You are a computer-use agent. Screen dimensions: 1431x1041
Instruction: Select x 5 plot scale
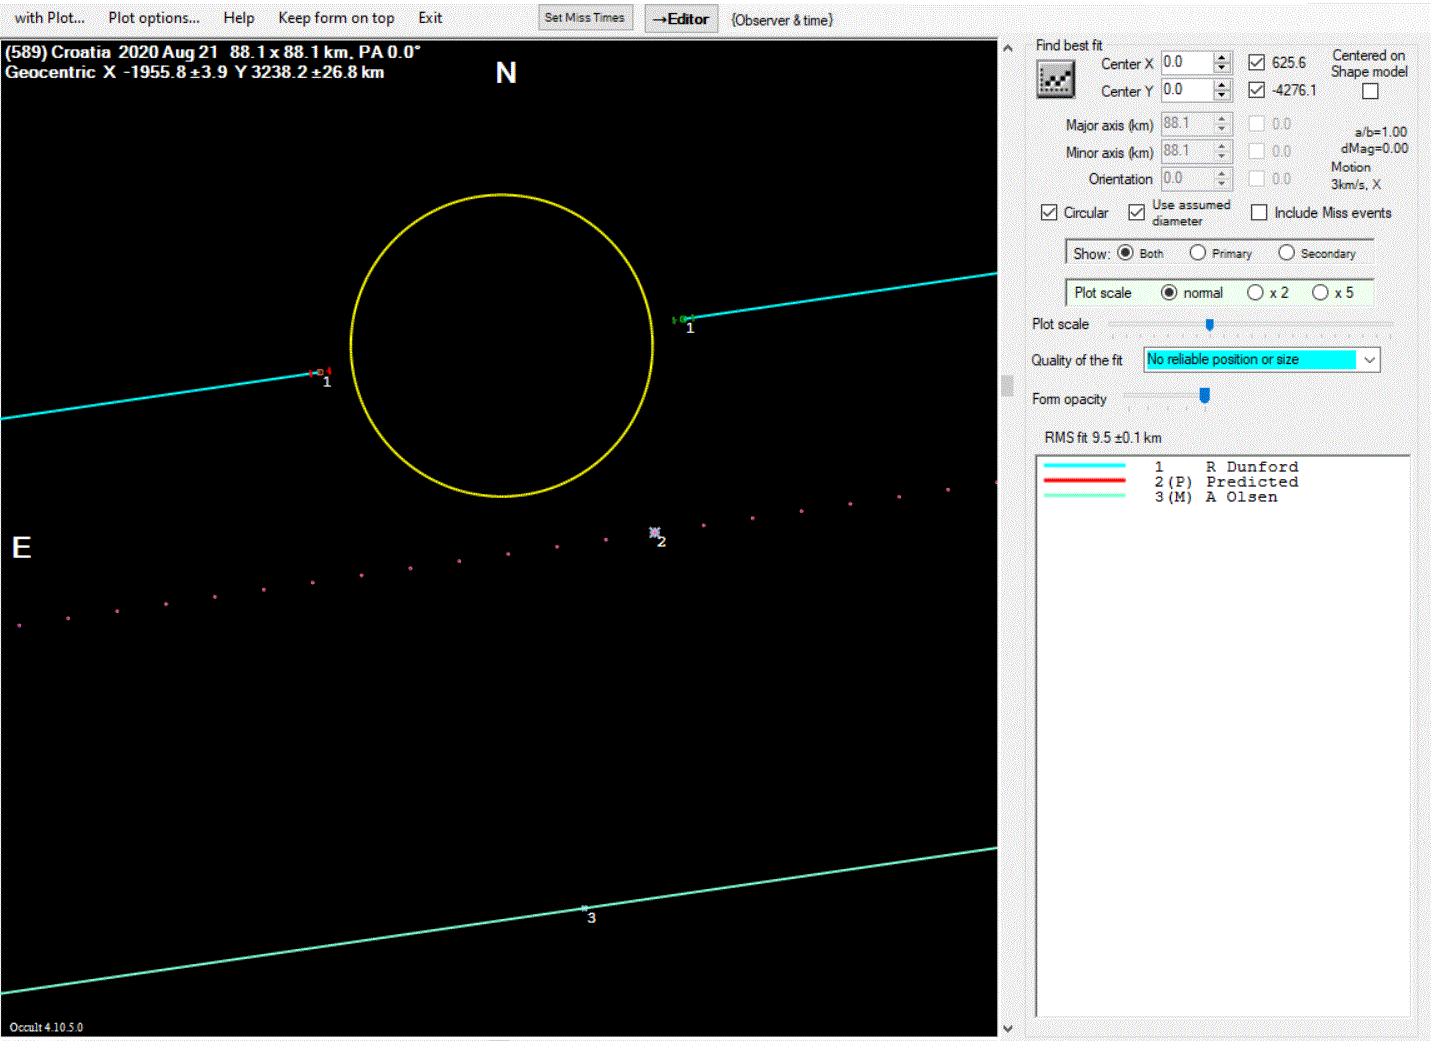click(1320, 292)
